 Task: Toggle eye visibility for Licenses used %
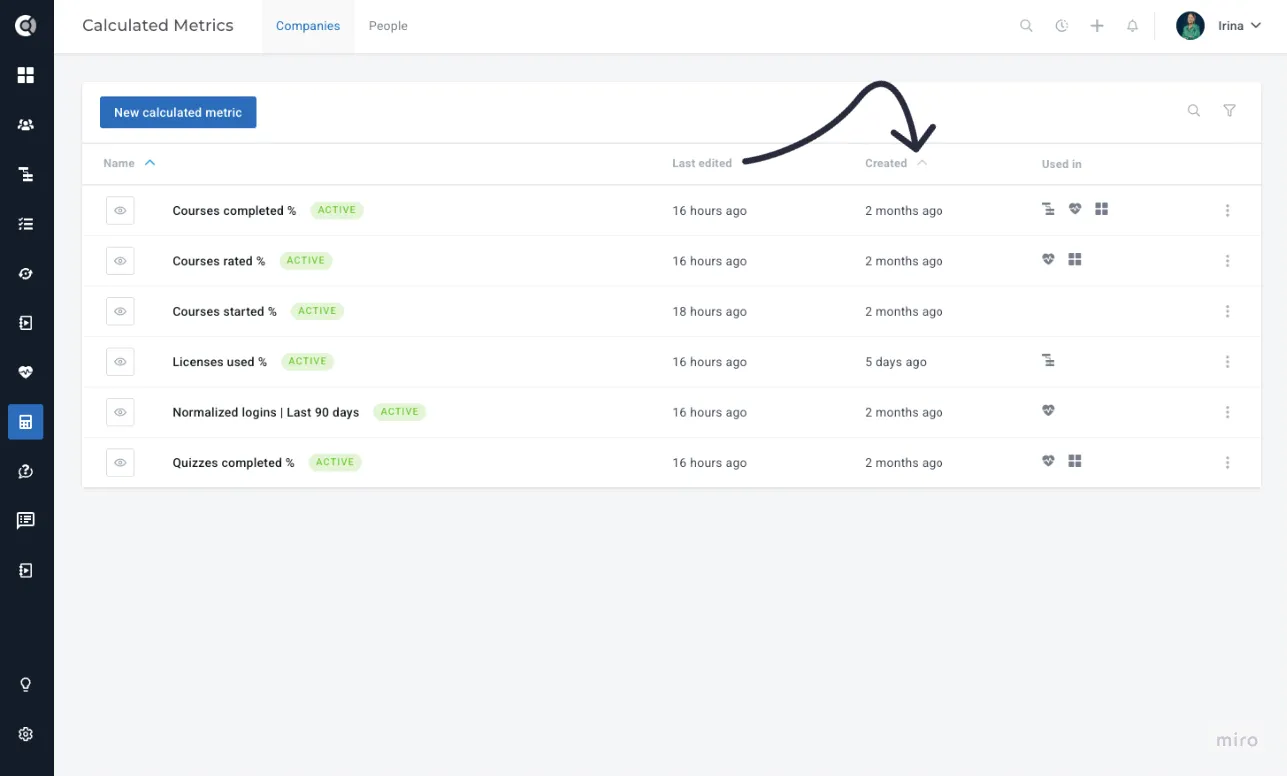pos(120,362)
